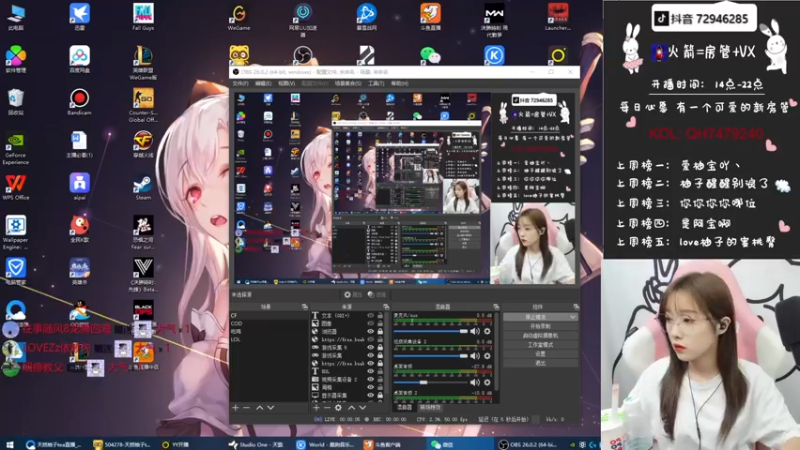
Task: Open WPS Office desktop icon
Action: tap(16, 187)
